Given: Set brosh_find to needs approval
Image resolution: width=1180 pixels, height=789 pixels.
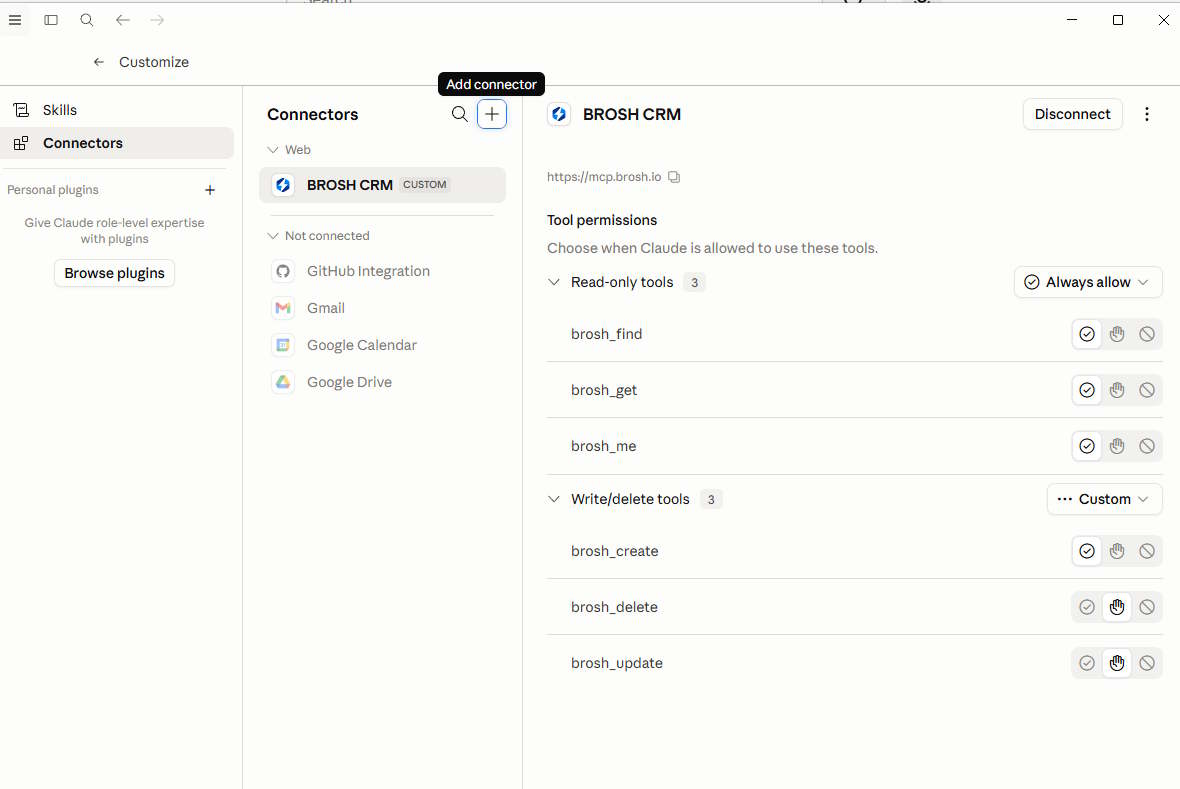Looking at the screenshot, I should pos(1117,334).
